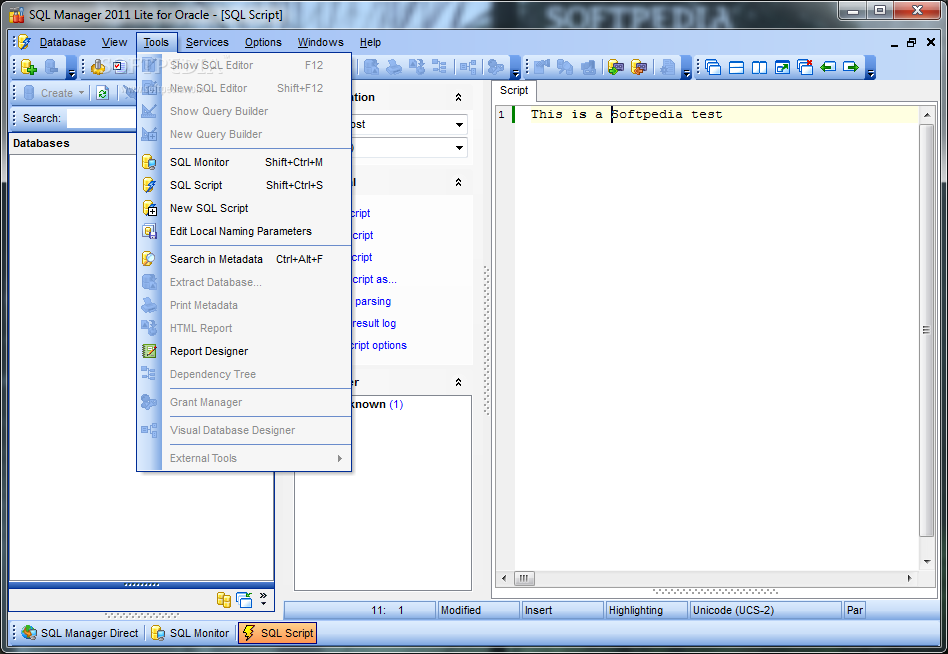The height and width of the screenshot is (654, 948).
Task: Click the green Refresh icon beside Create
Action: tap(103, 93)
